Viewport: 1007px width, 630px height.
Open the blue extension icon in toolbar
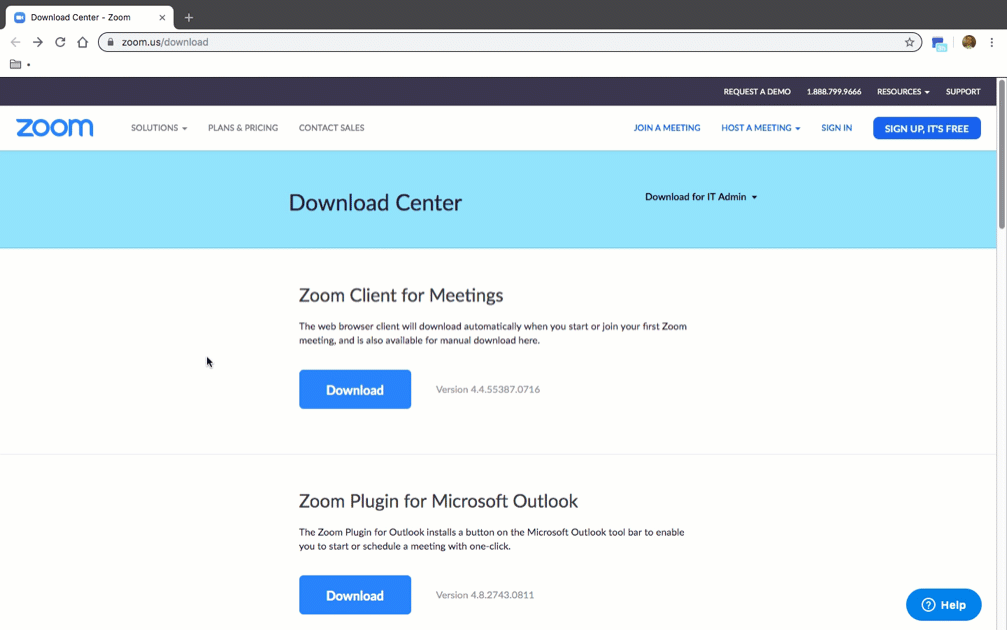coord(939,44)
